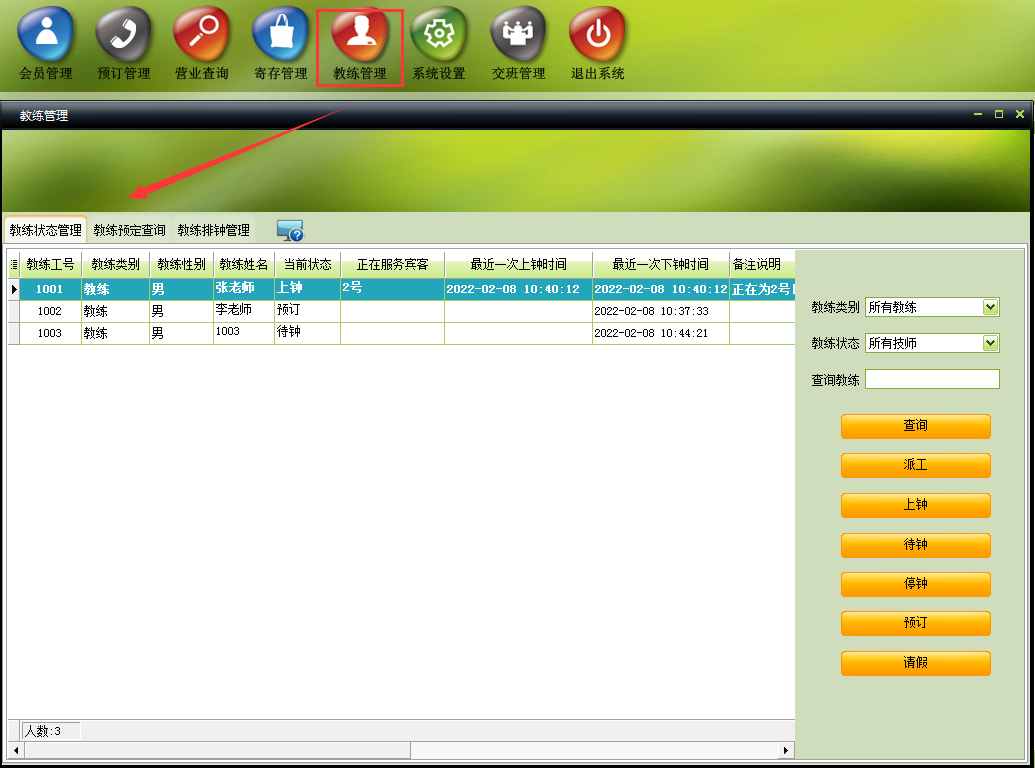Click time cell 2022-02-08 10:37:33

click(661, 311)
